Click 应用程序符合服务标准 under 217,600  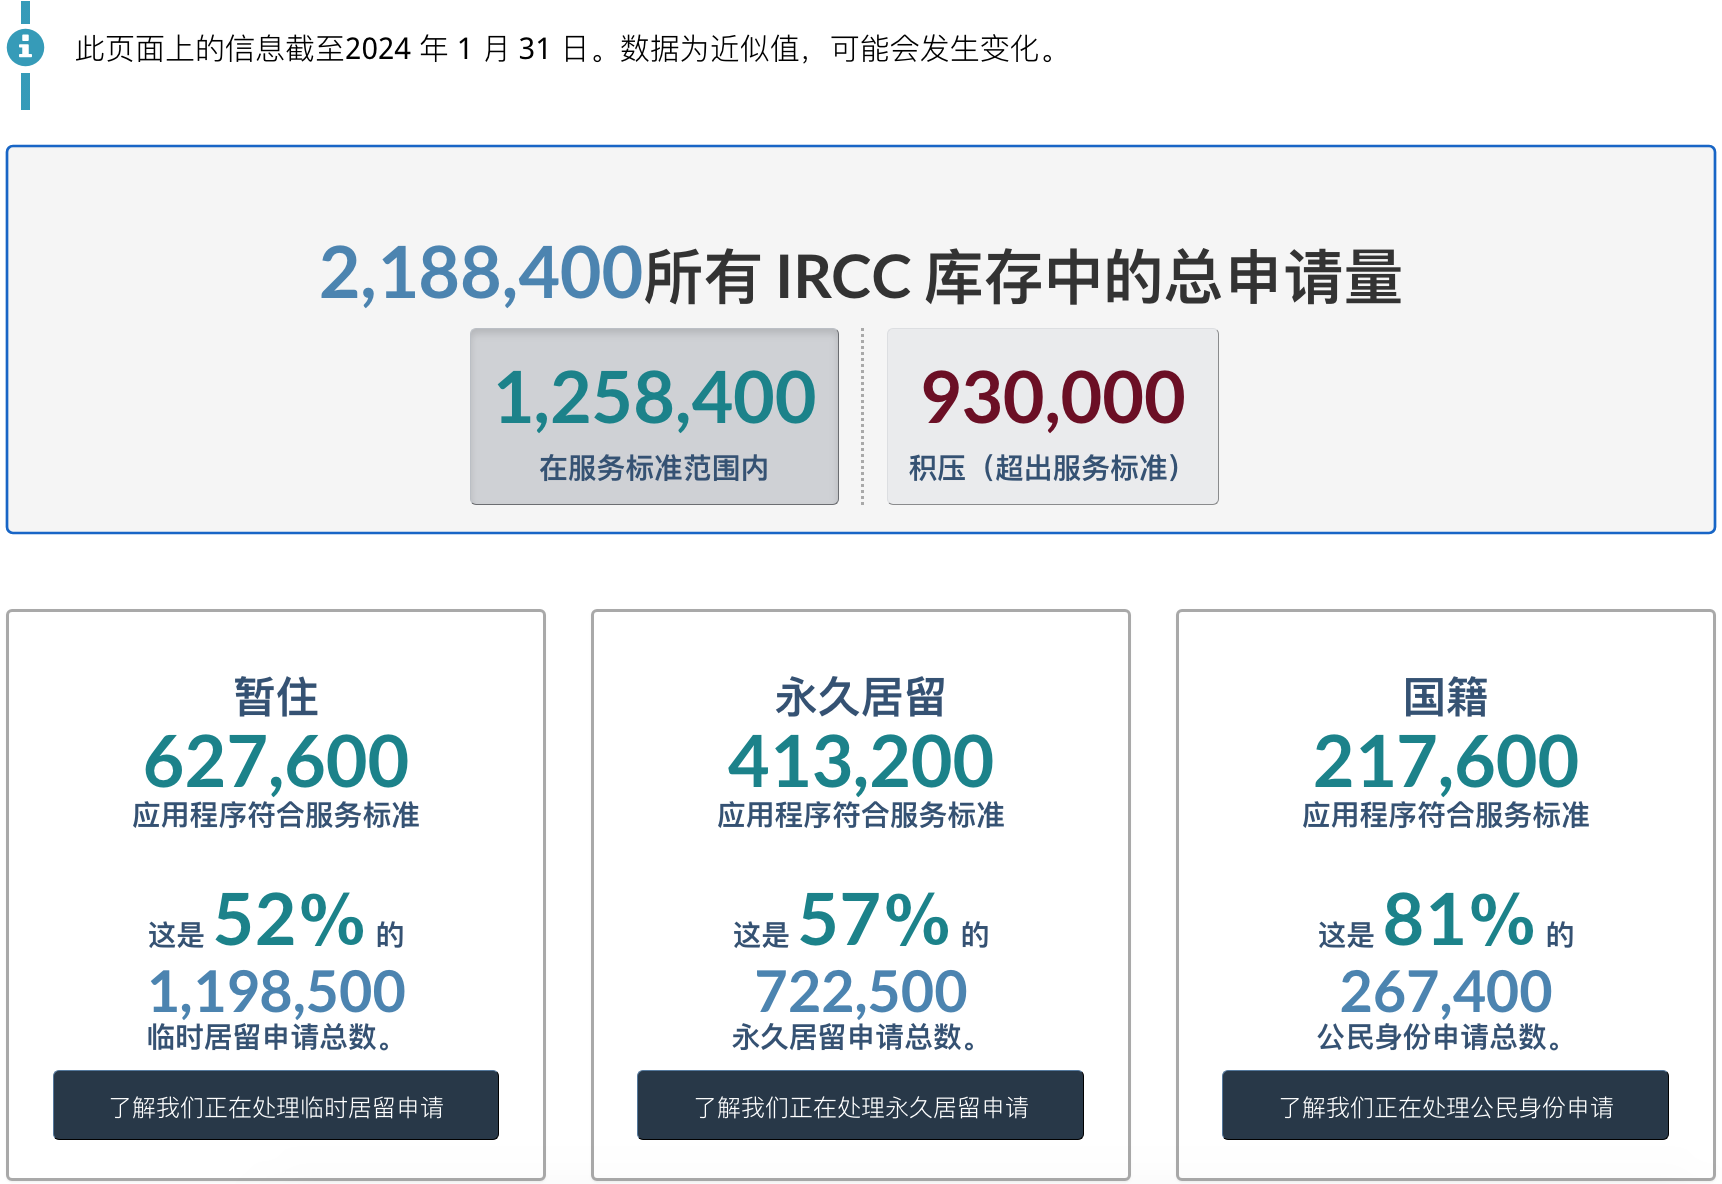coord(1445,815)
